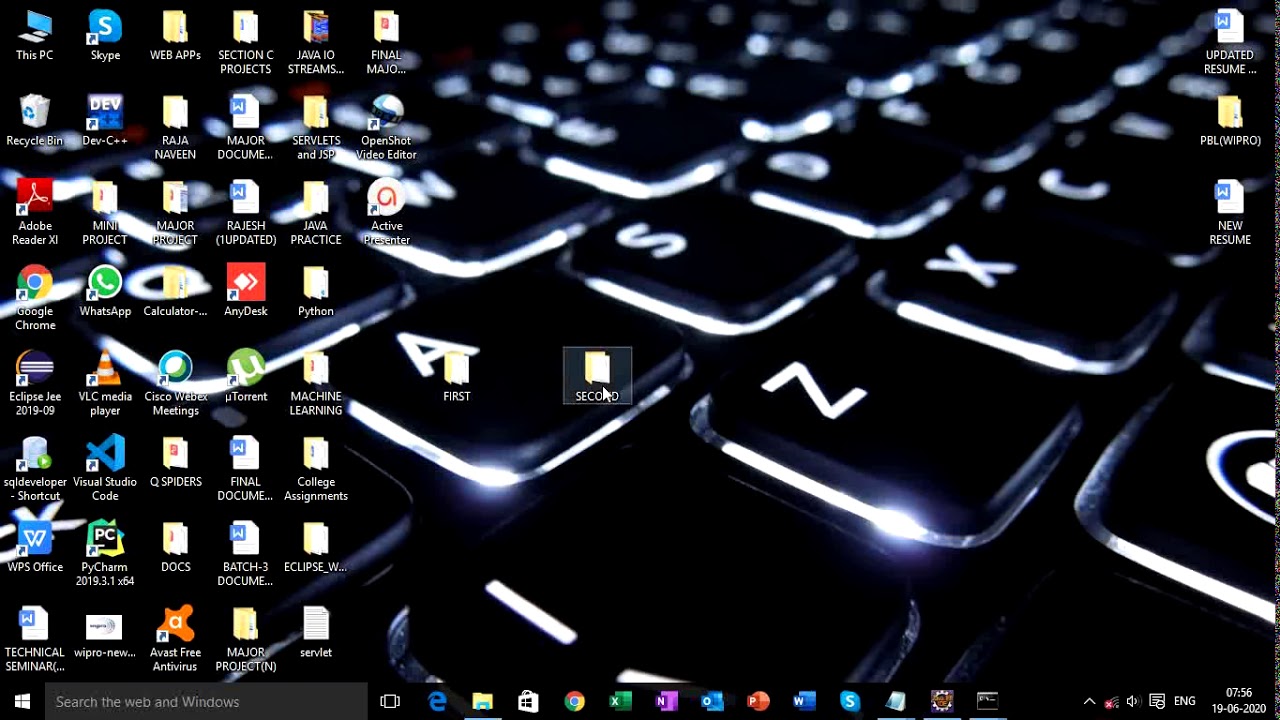The image size is (1280, 720).
Task: Select the Python folder
Action: 316,292
